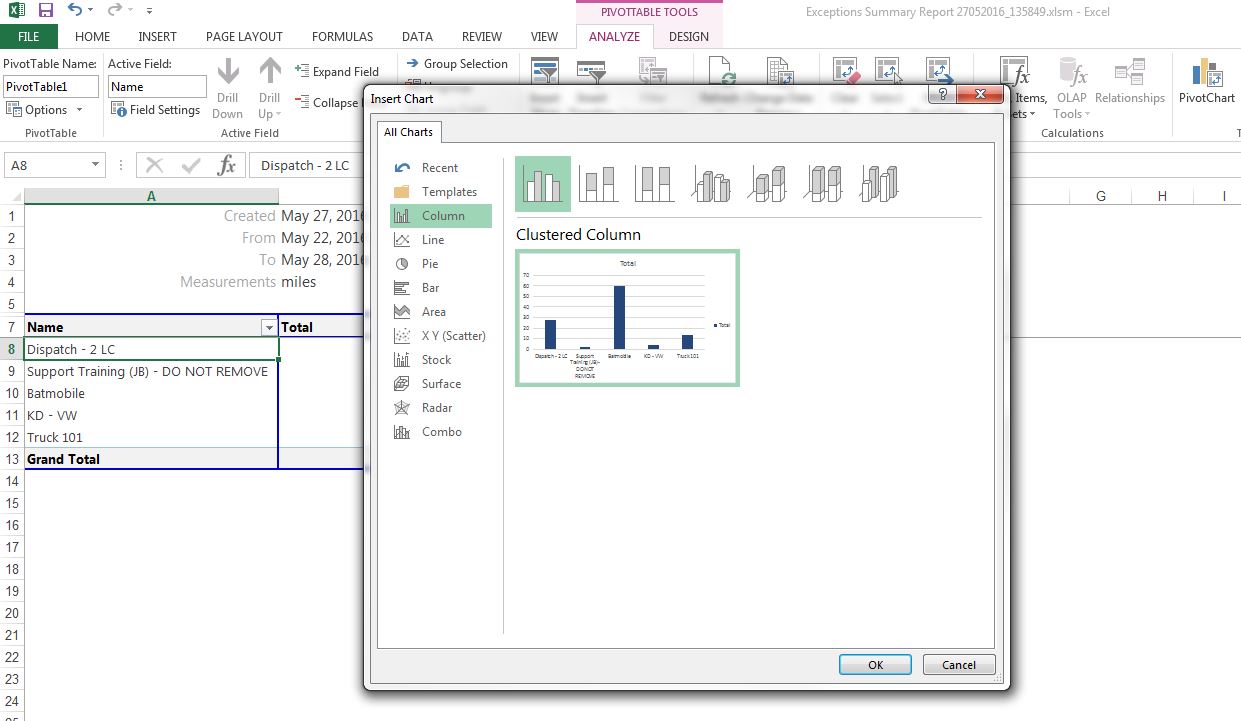This screenshot has height=721, width=1241.
Task: Choose Bar chart category
Action: pos(441,288)
